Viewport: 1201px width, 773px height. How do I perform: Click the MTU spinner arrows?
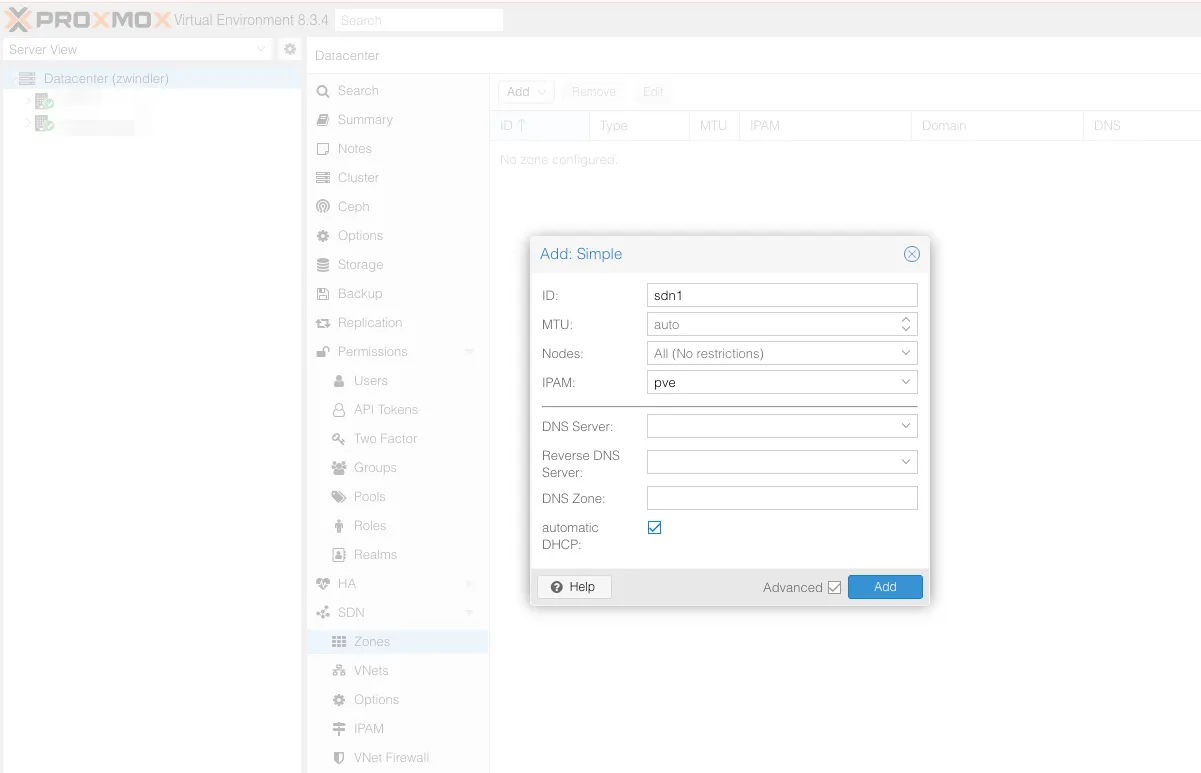pos(905,324)
